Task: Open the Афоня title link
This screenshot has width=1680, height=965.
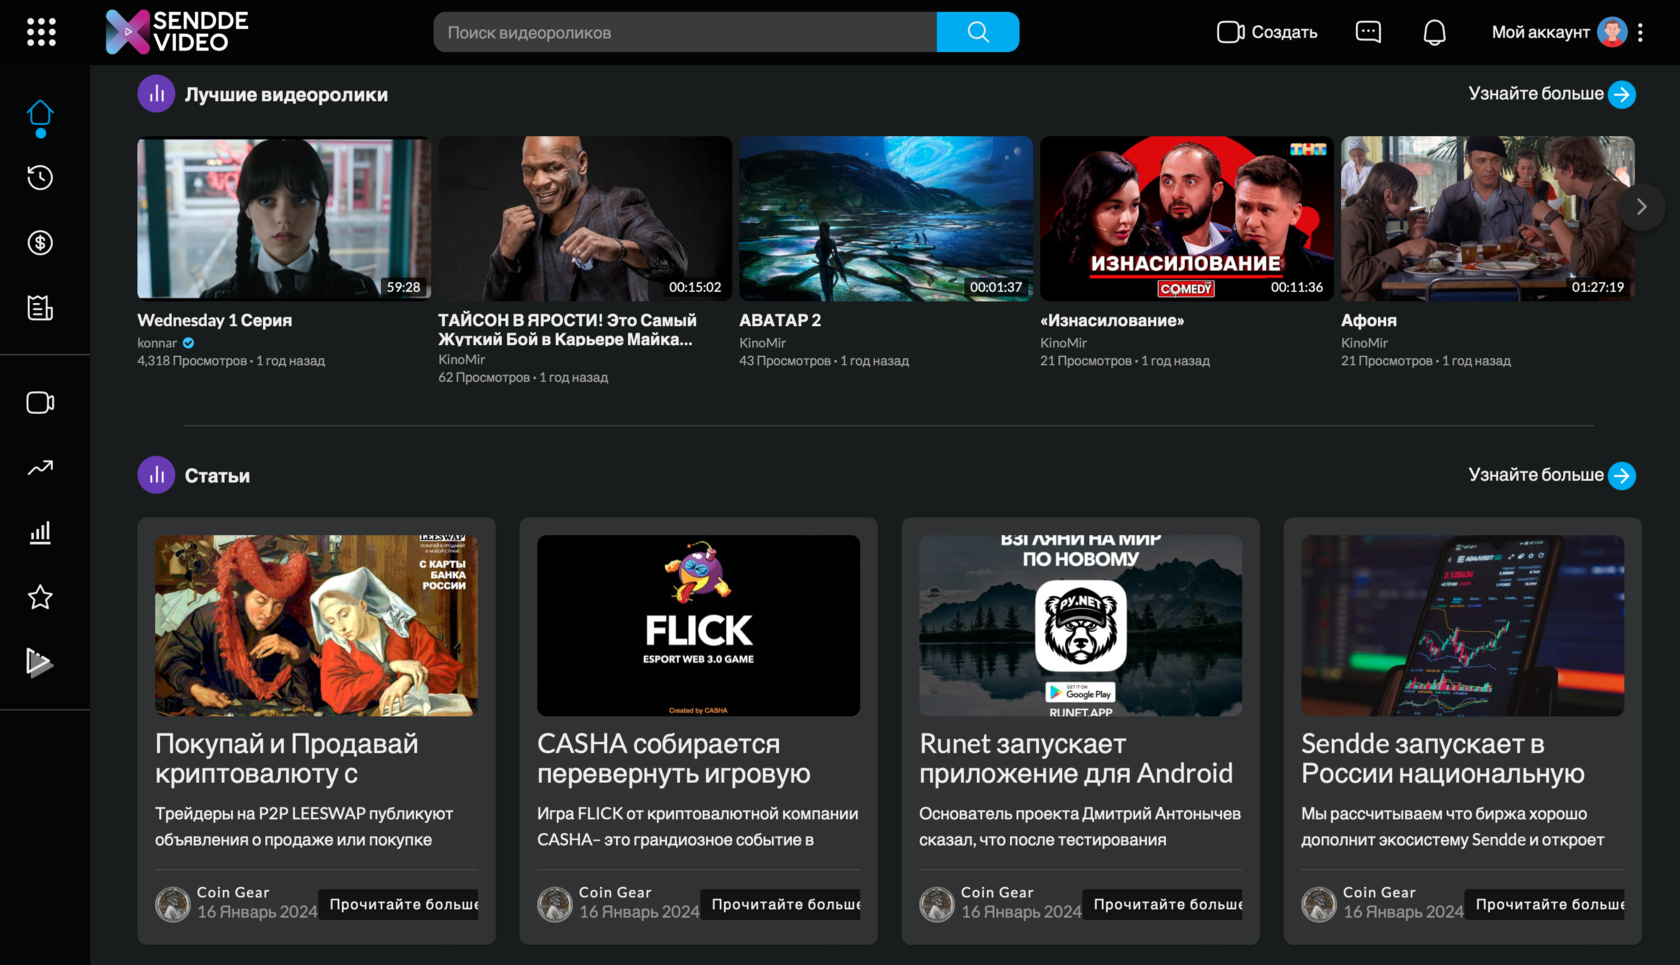Action: tap(1369, 321)
